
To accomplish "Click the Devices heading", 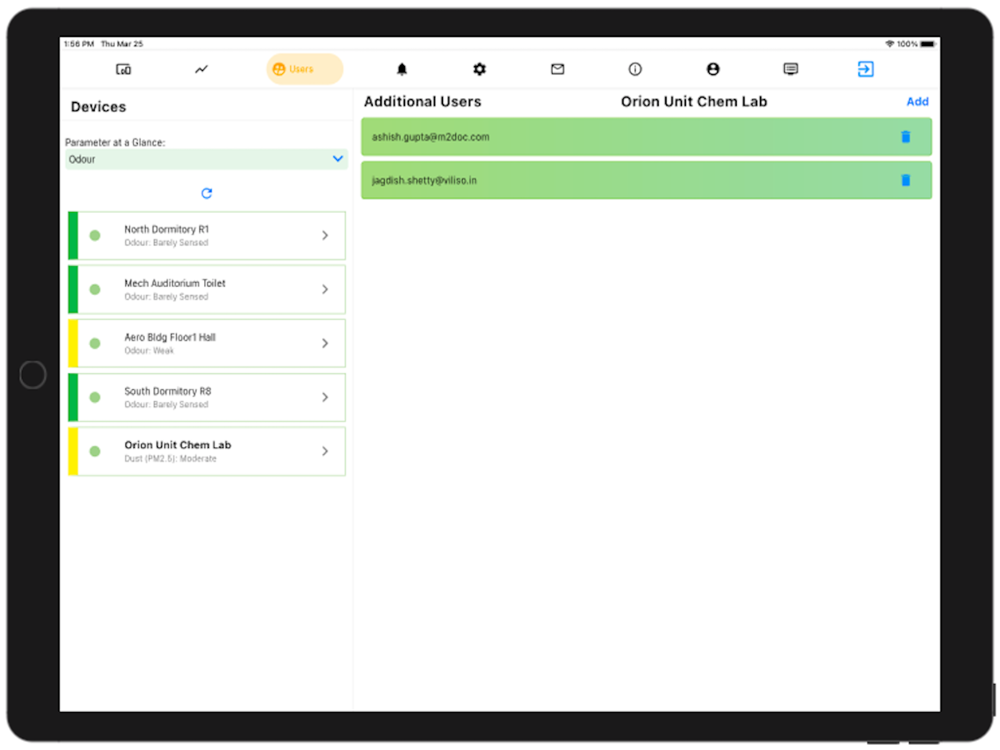I will click(98, 107).
